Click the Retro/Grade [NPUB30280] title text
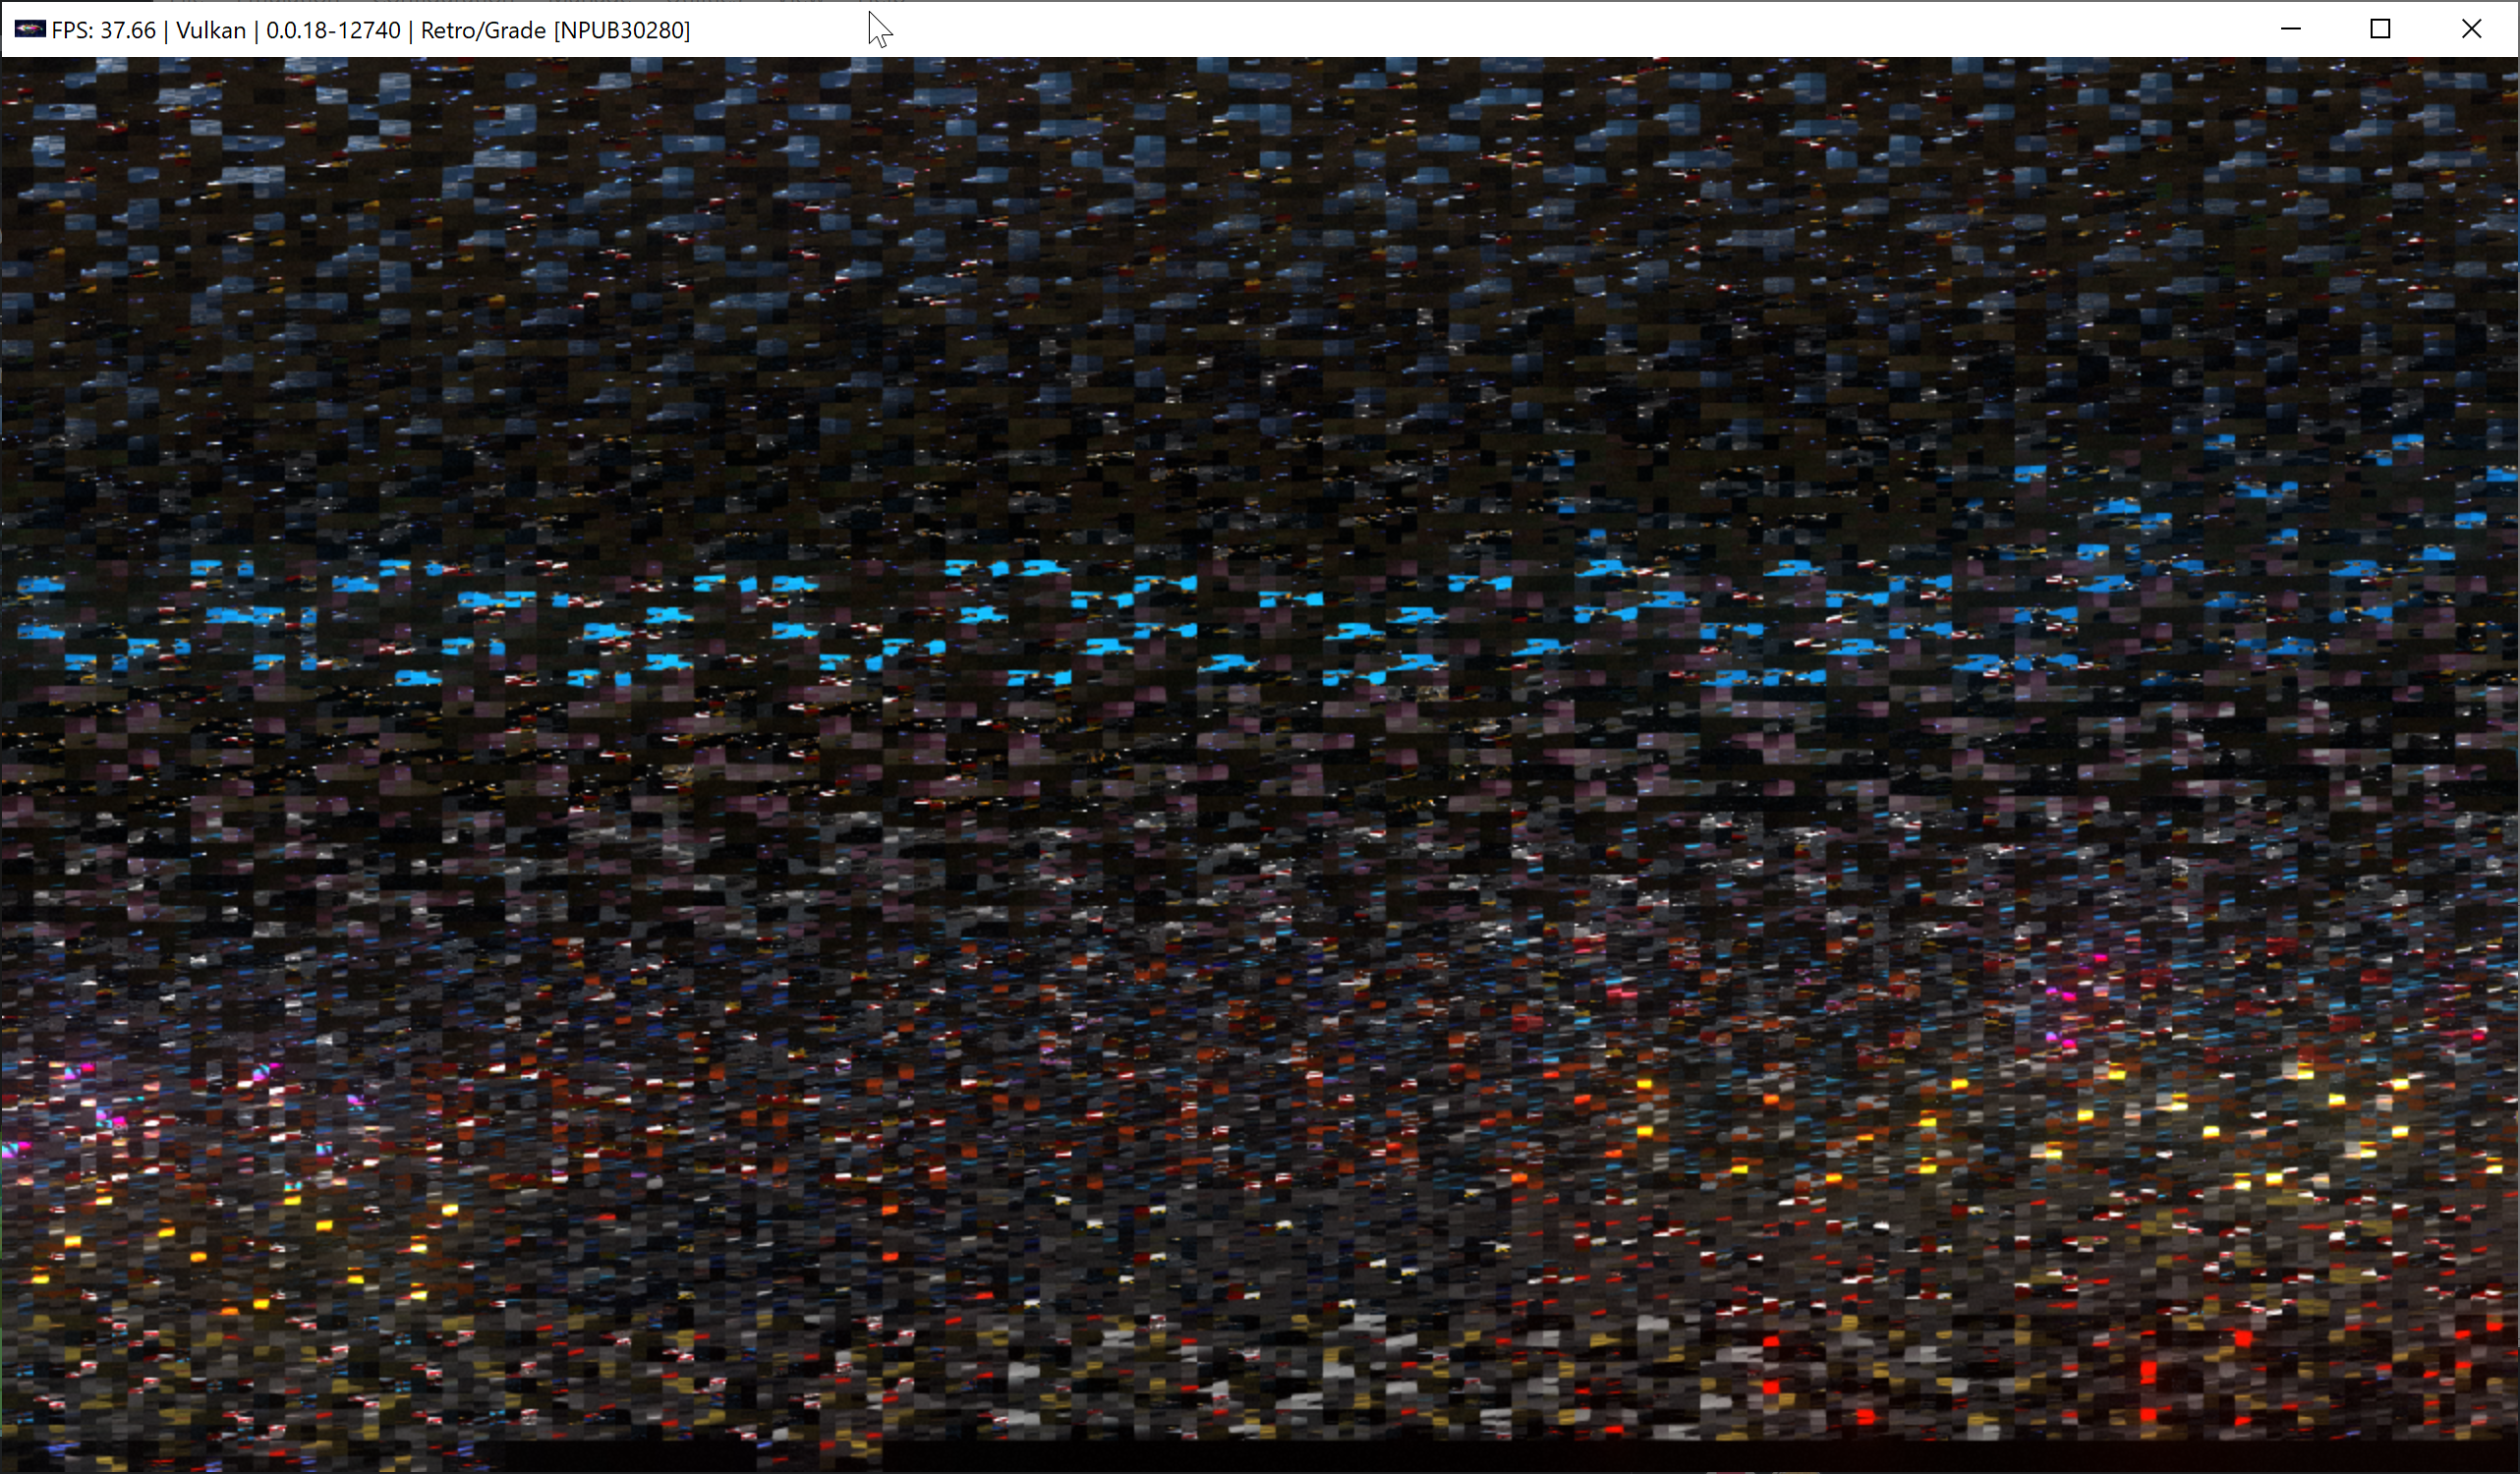The height and width of the screenshot is (1474, 2520). click(555, 30)
